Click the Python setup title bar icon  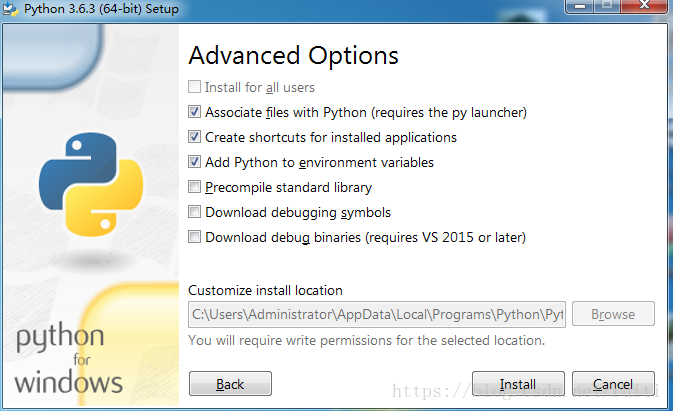10,9
